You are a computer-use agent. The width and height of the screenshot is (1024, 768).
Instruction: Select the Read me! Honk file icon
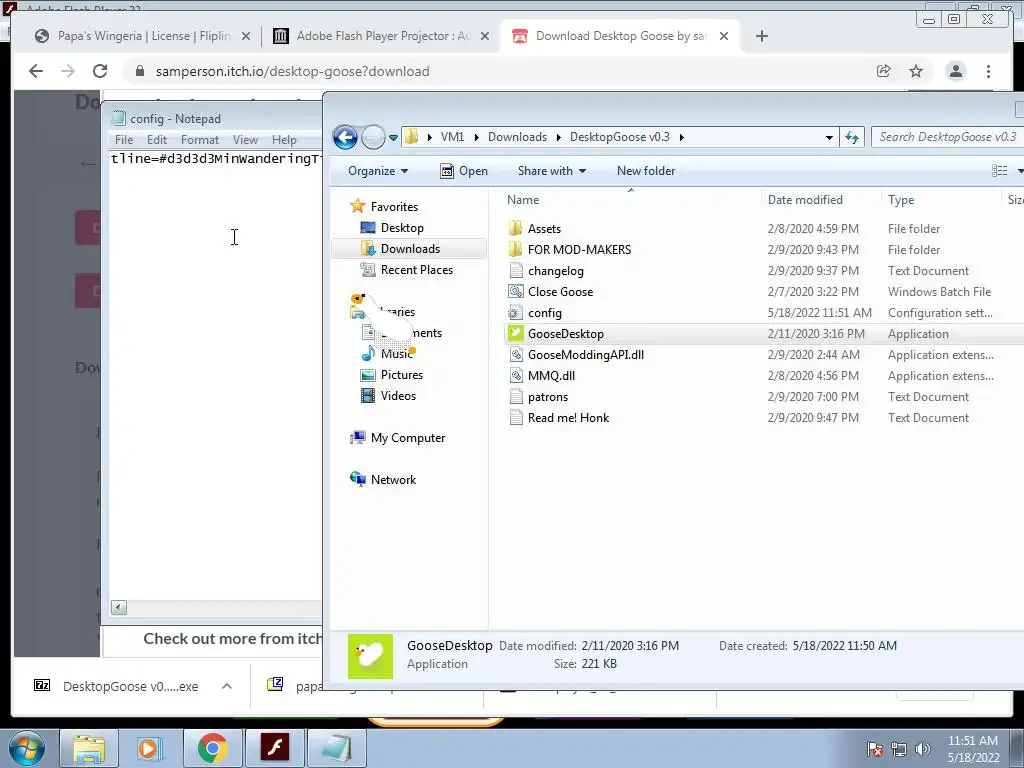[516, 417]
